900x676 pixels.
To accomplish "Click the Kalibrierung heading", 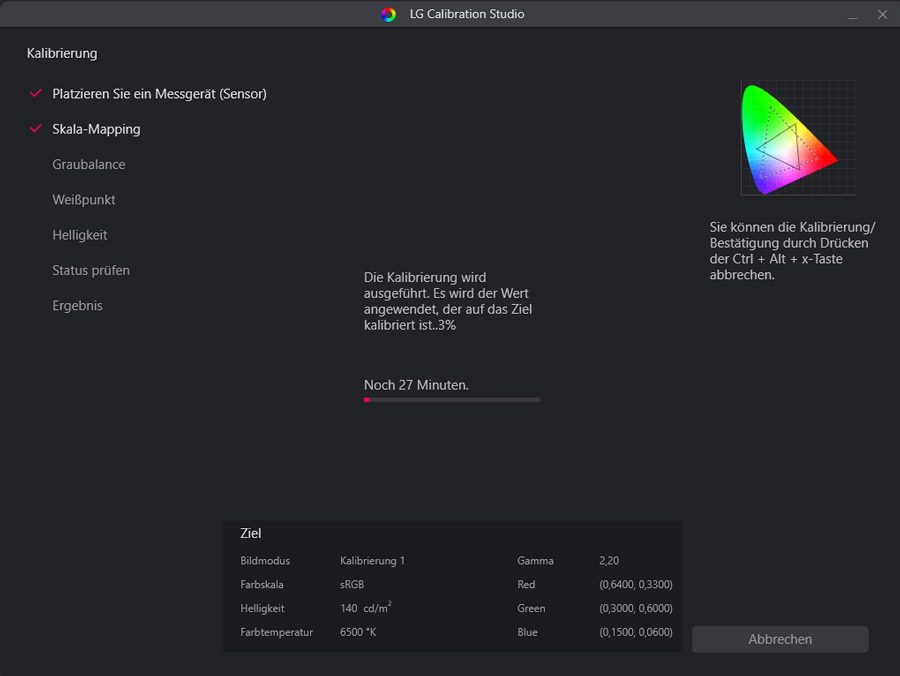I will click(62, 53).
